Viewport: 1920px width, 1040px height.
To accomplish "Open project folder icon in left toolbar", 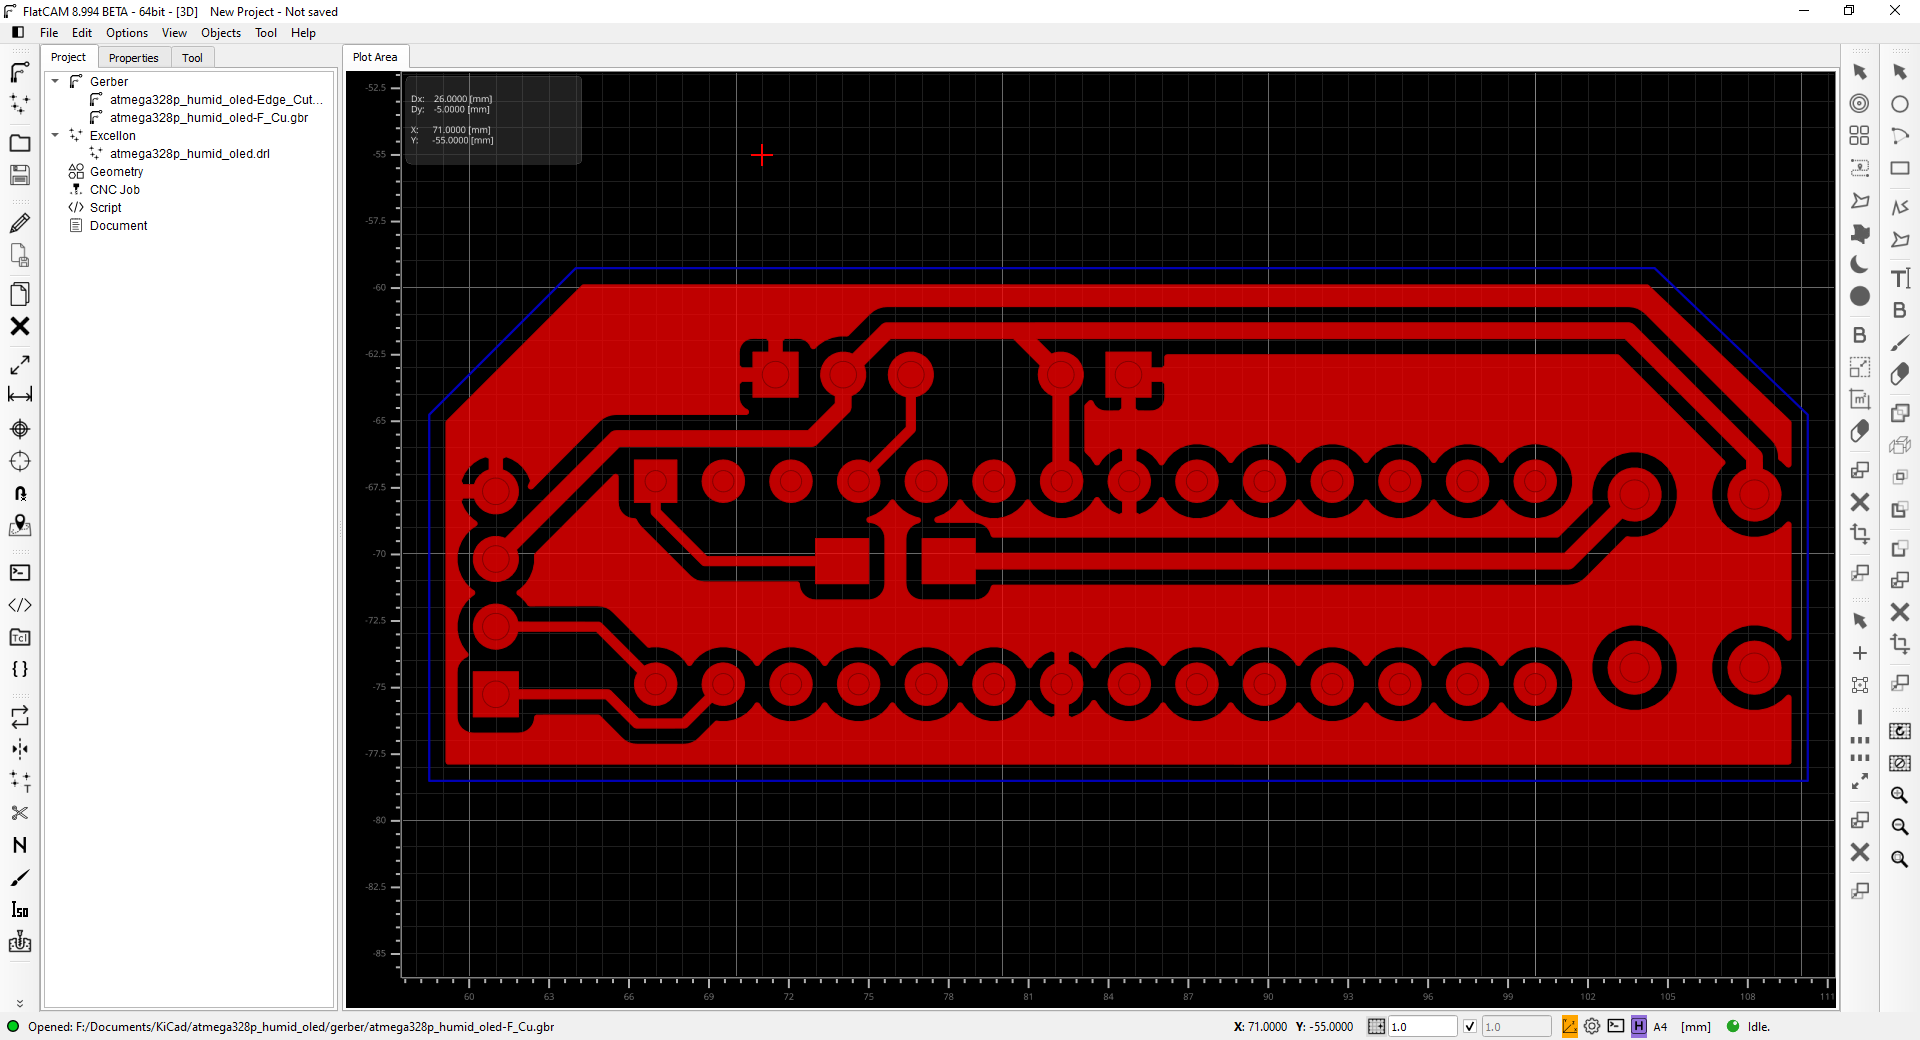I will [x=20, y=143].
